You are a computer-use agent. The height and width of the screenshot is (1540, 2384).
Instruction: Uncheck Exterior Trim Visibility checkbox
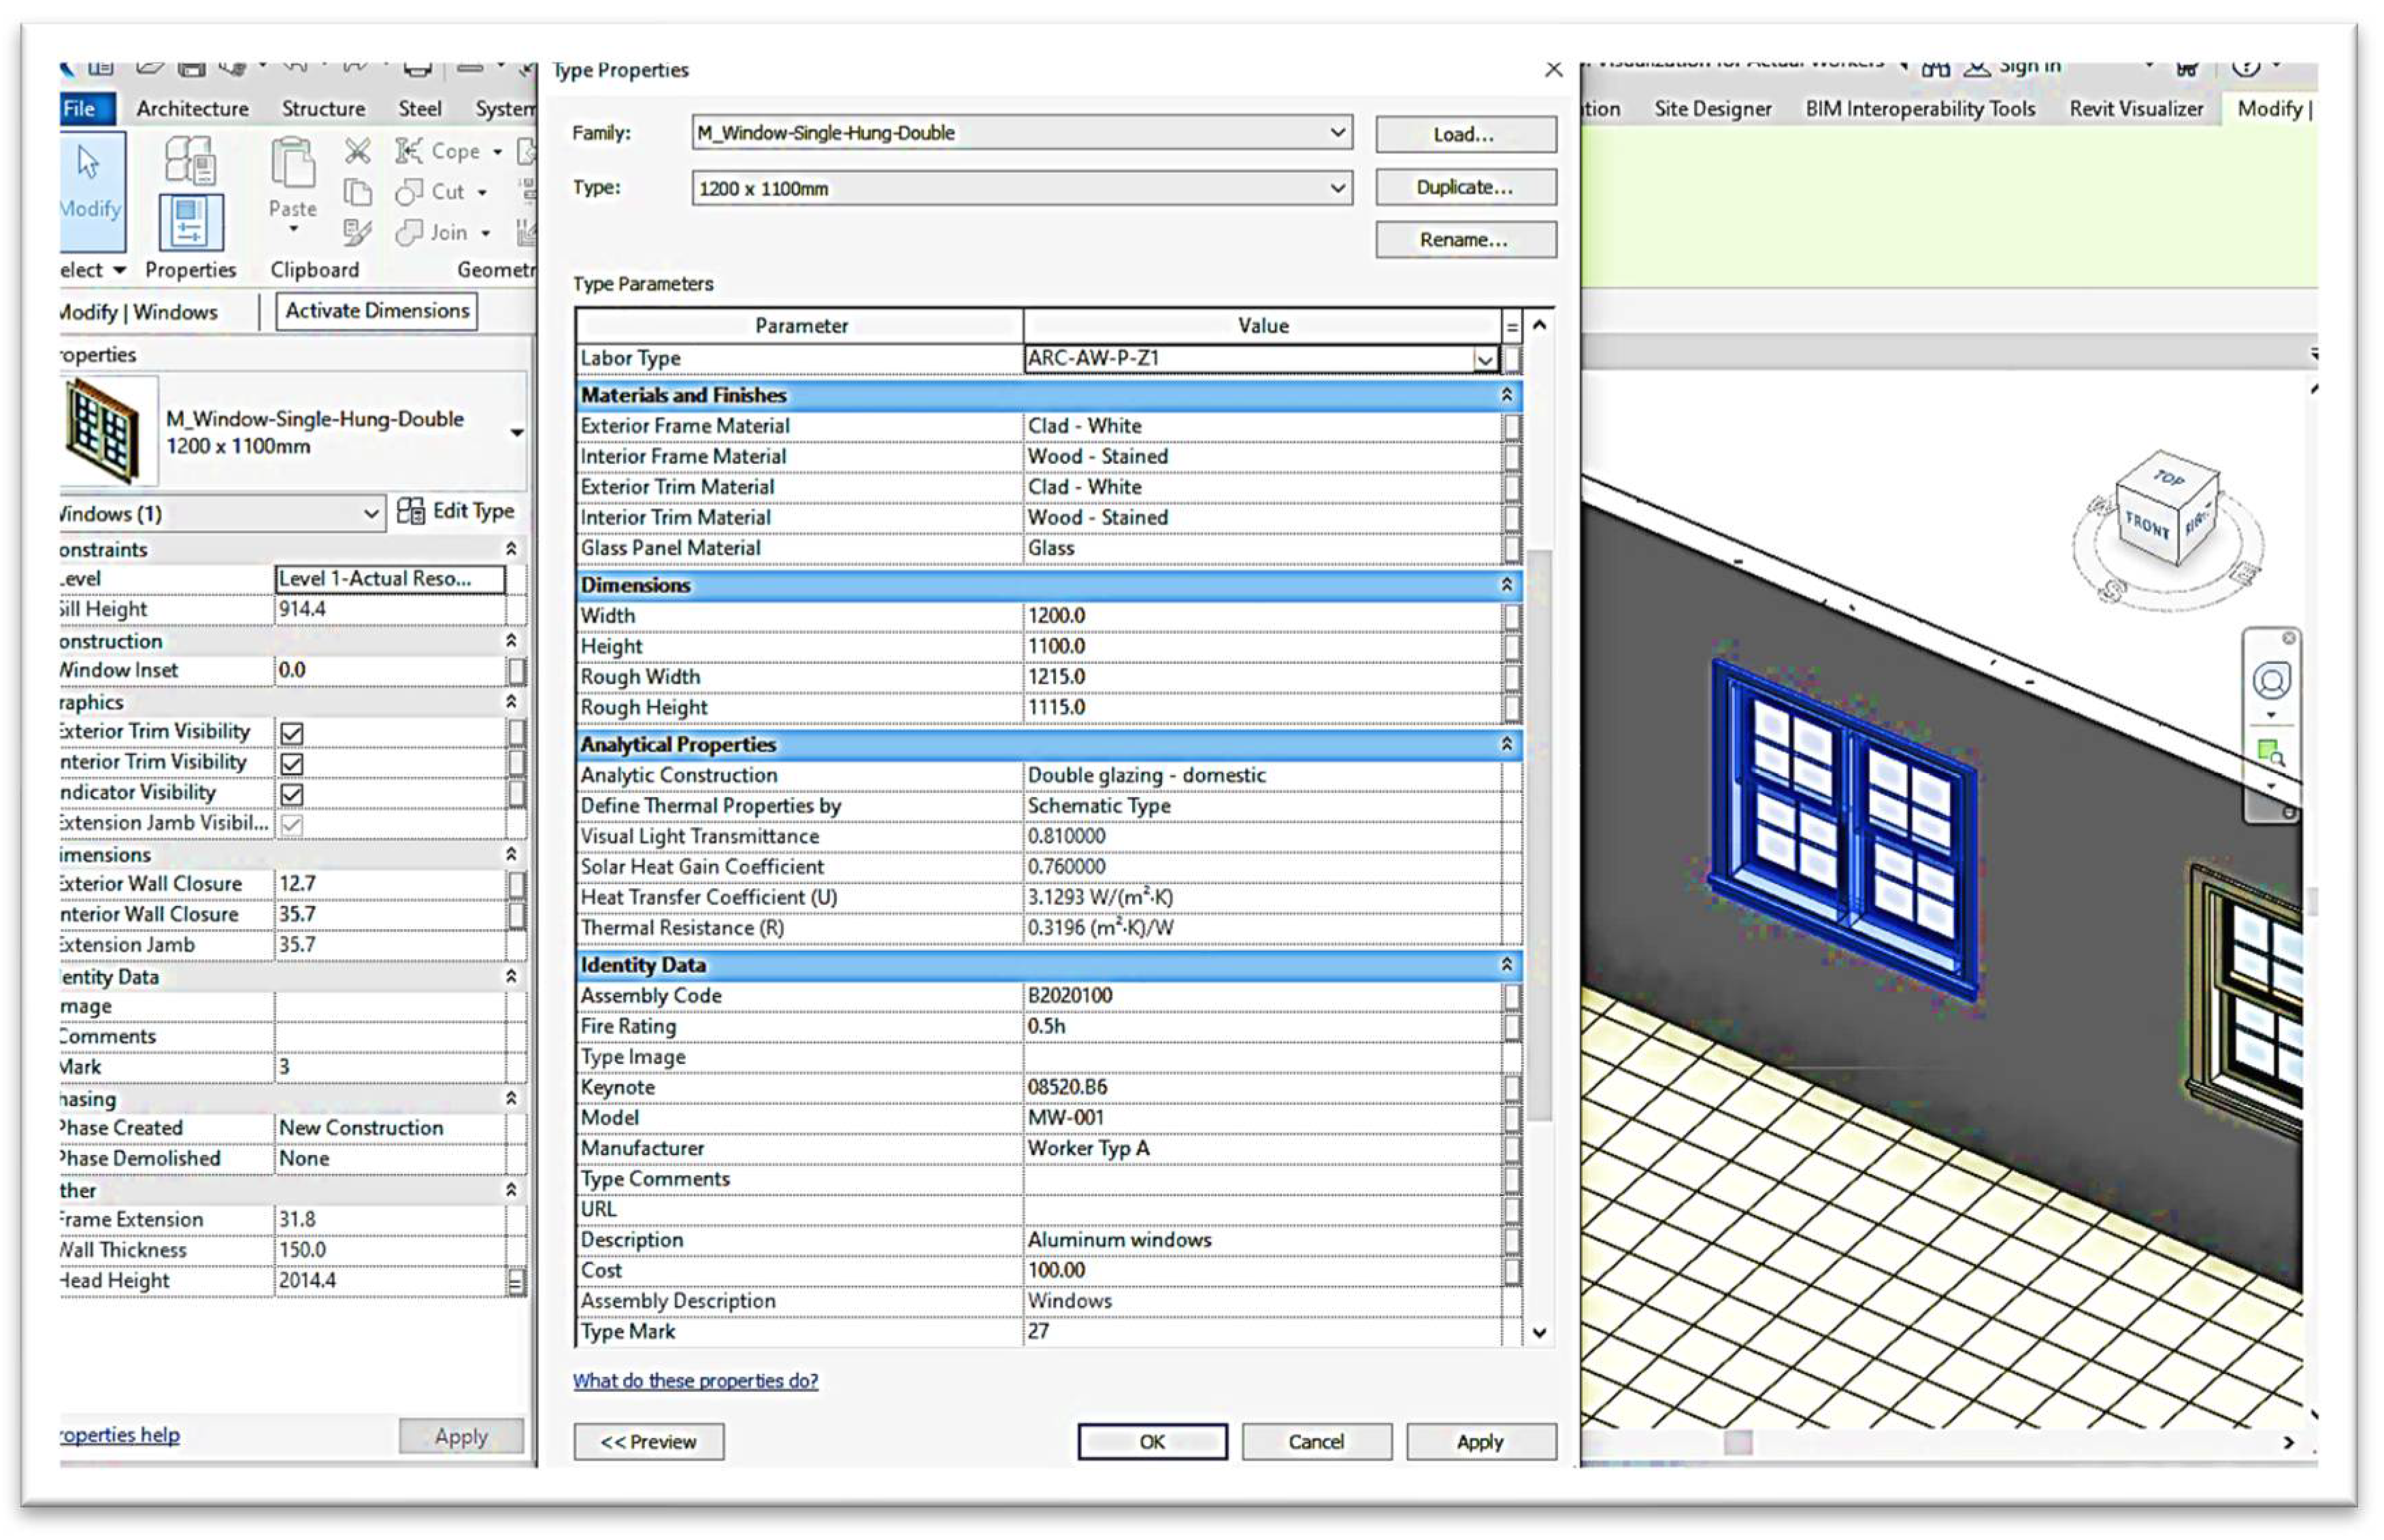coord(292,733)
